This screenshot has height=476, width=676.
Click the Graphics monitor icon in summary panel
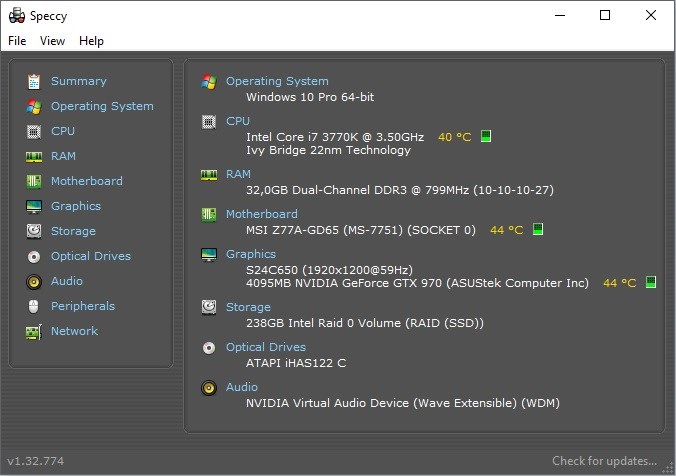[x=209, y=255]
